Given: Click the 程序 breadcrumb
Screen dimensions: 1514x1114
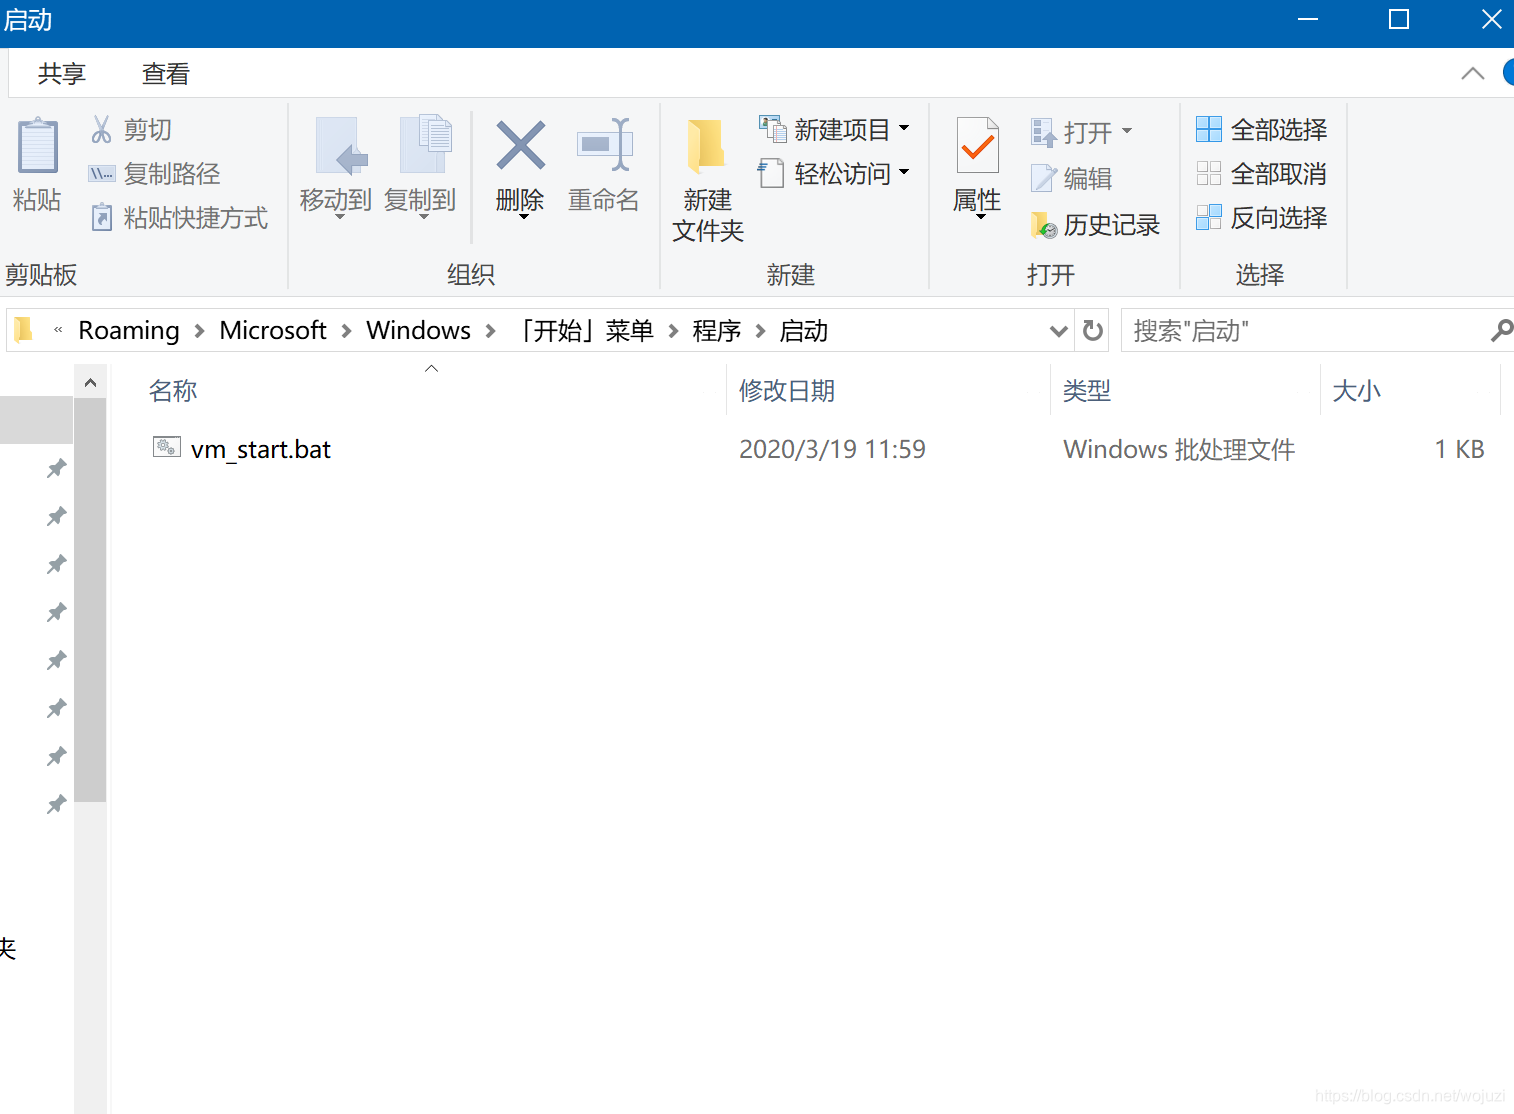Looking at the screenshot, I should pos(717,330).
